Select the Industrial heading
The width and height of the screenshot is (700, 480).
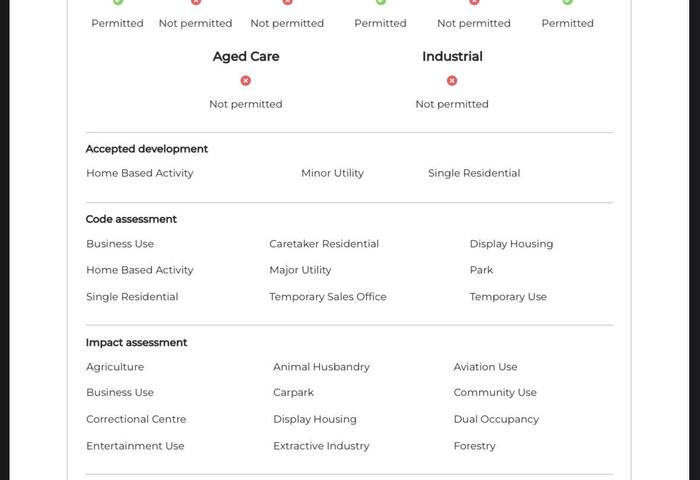tap(452, 56)
